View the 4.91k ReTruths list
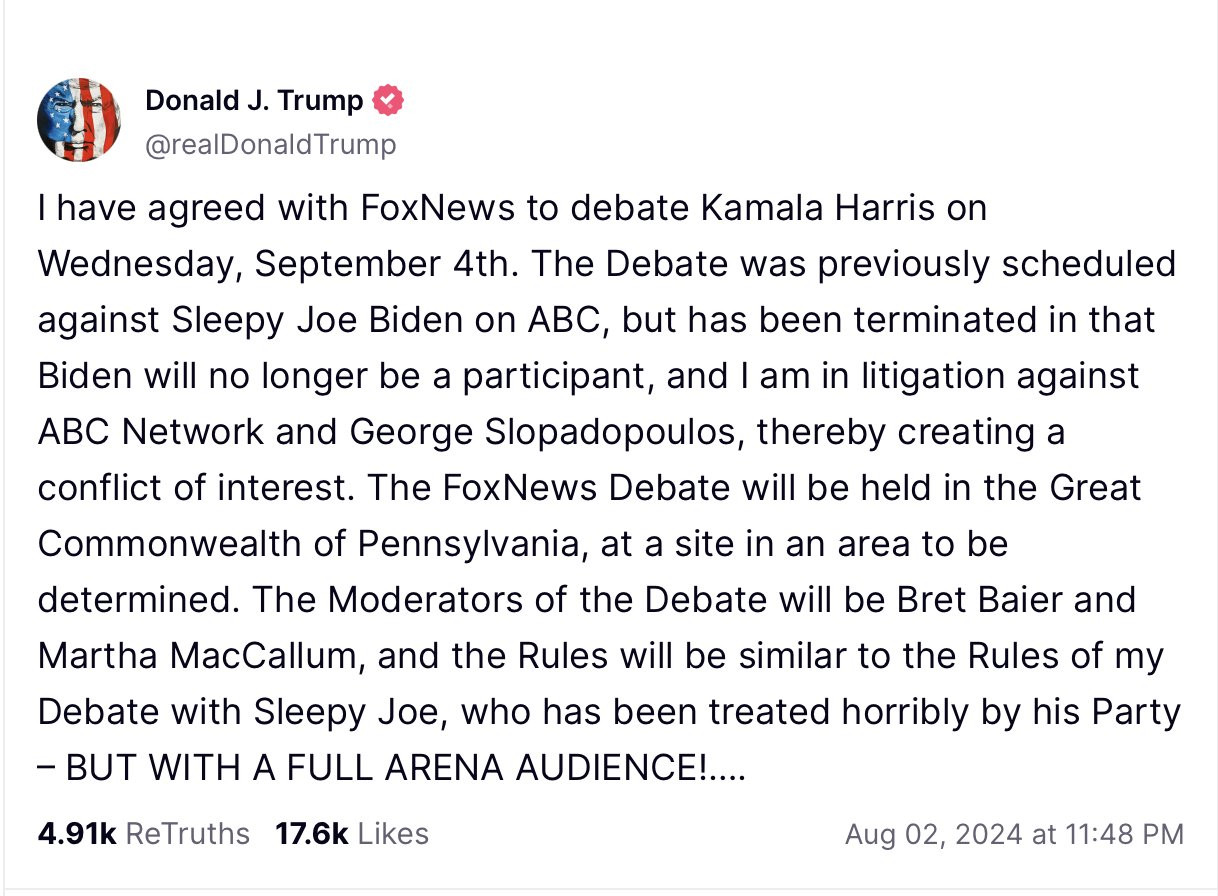This screenshot has width=1218, height=896. coord(143,834)
